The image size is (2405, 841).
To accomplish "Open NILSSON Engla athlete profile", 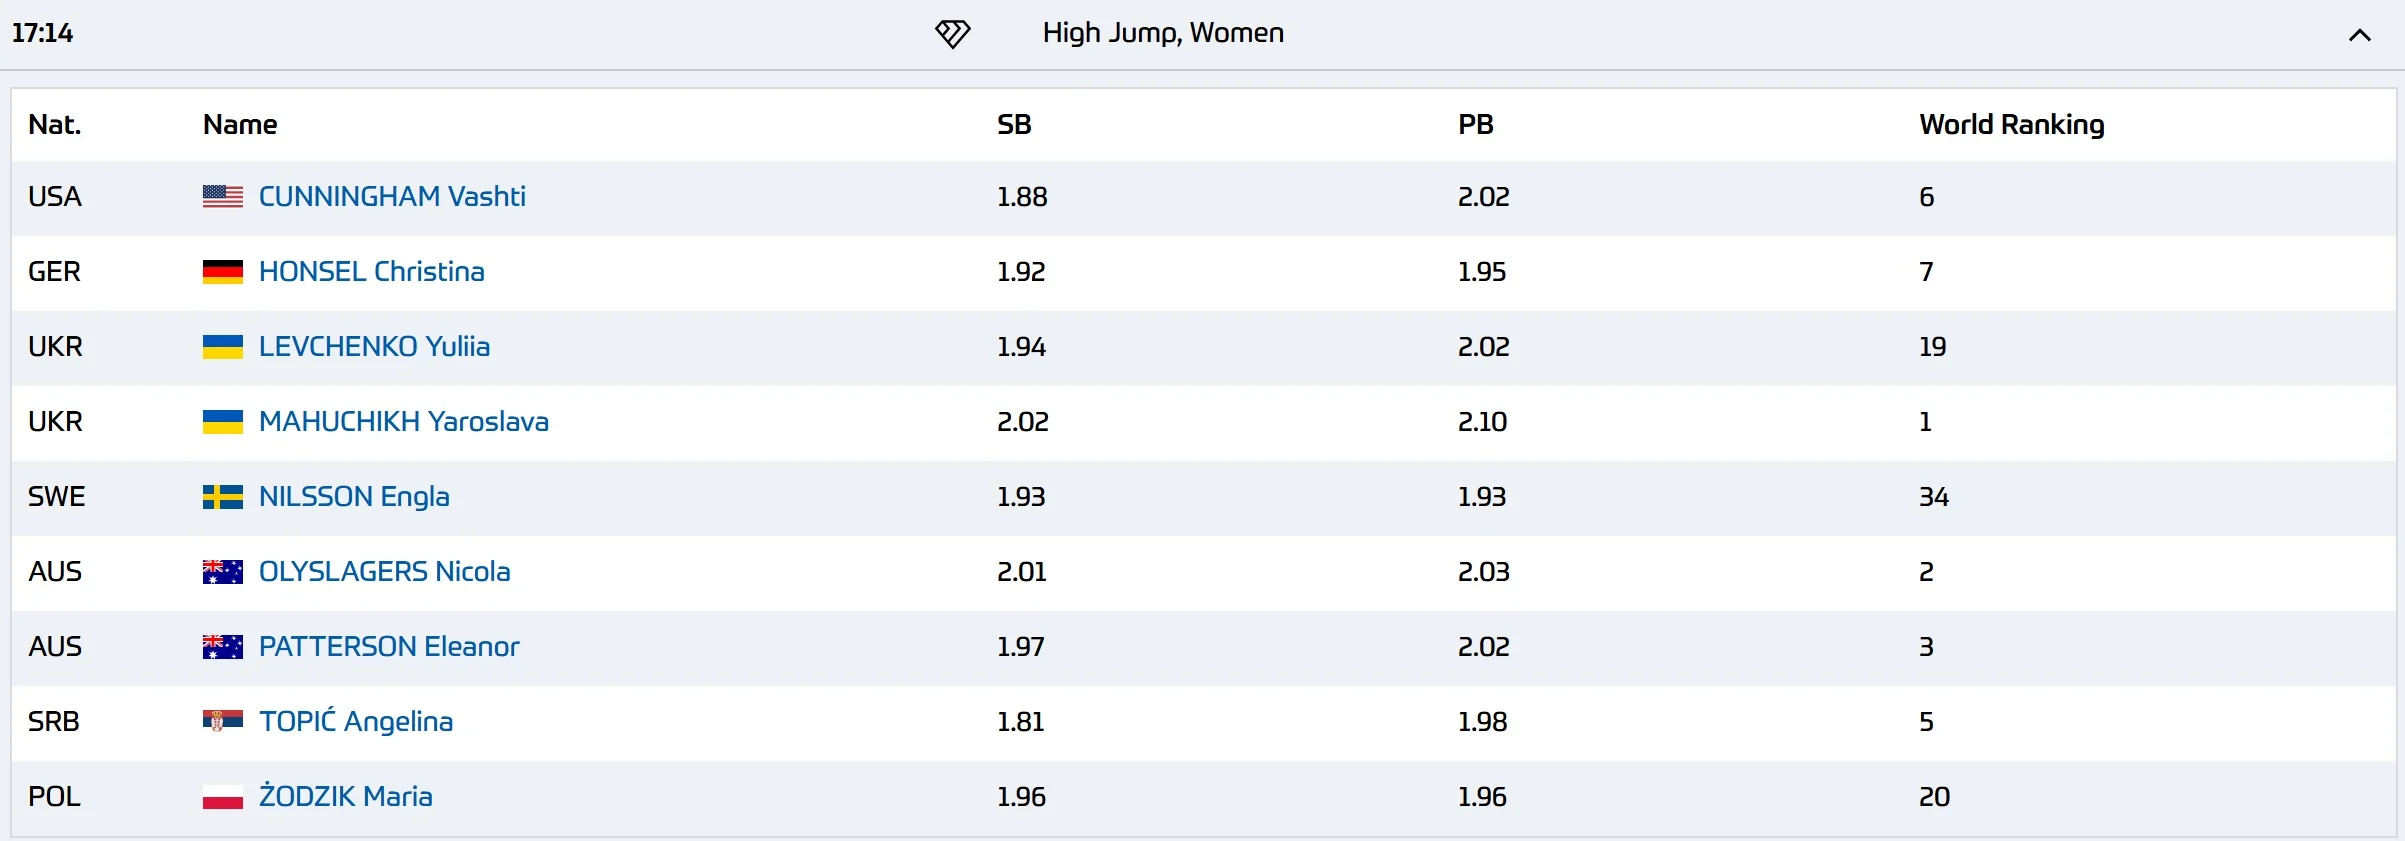I will pyautogui.click(x=354, y=497).
